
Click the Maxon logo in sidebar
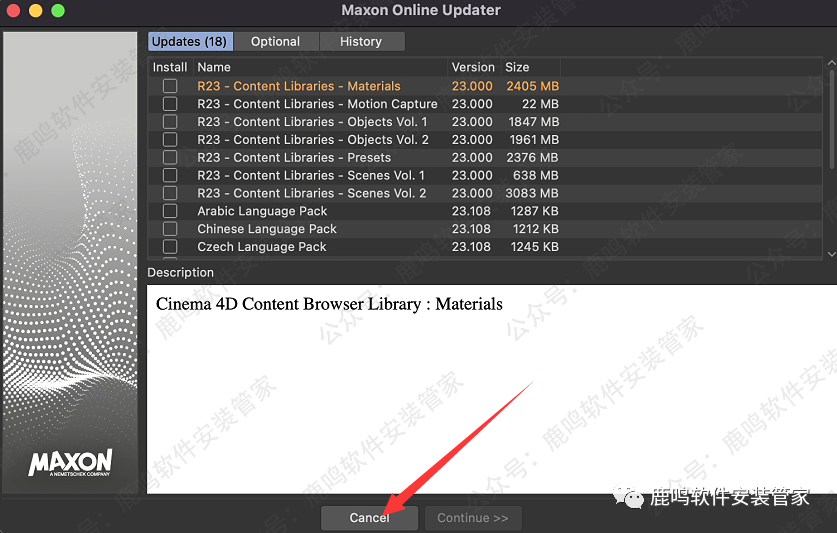70,463
